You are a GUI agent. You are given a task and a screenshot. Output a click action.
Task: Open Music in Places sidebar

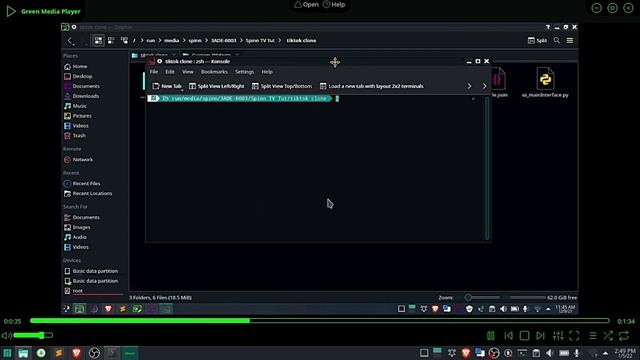[76, 106]
